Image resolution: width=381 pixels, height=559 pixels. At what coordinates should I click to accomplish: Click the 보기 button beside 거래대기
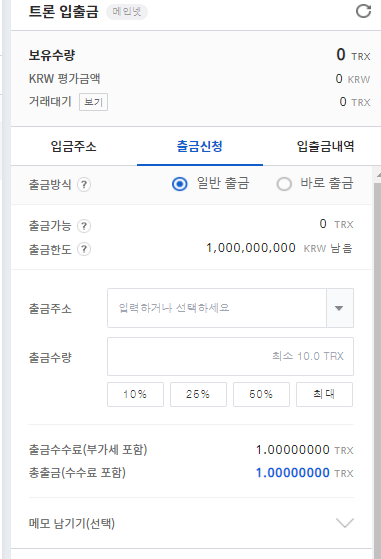[x=93, y=102]
